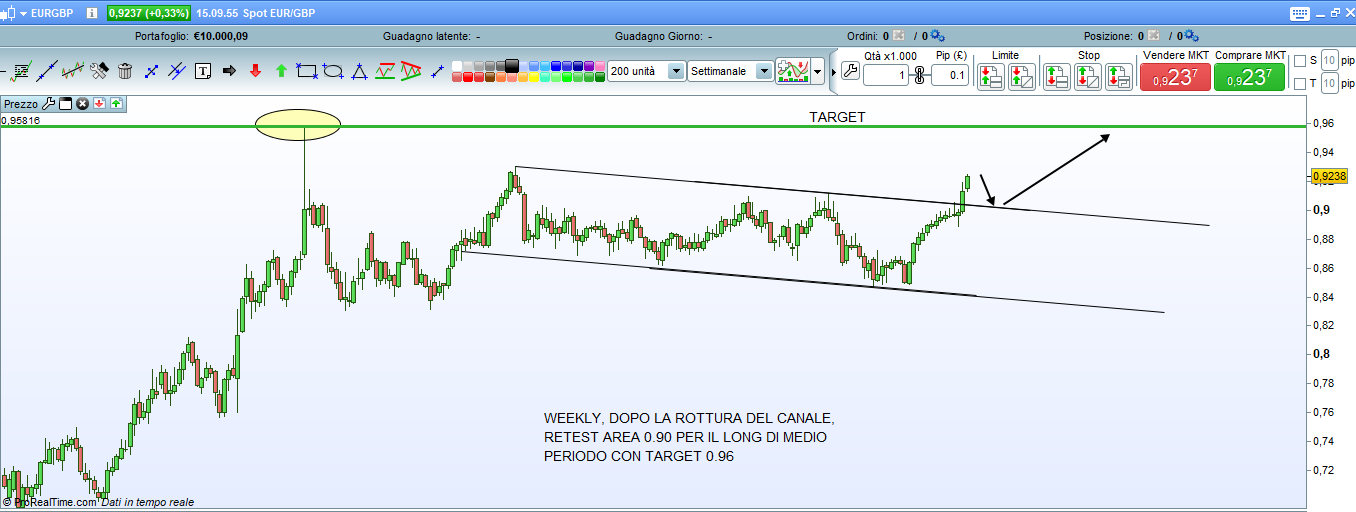
Task: Select the triangle drawing tool
Action: (358, 72)
